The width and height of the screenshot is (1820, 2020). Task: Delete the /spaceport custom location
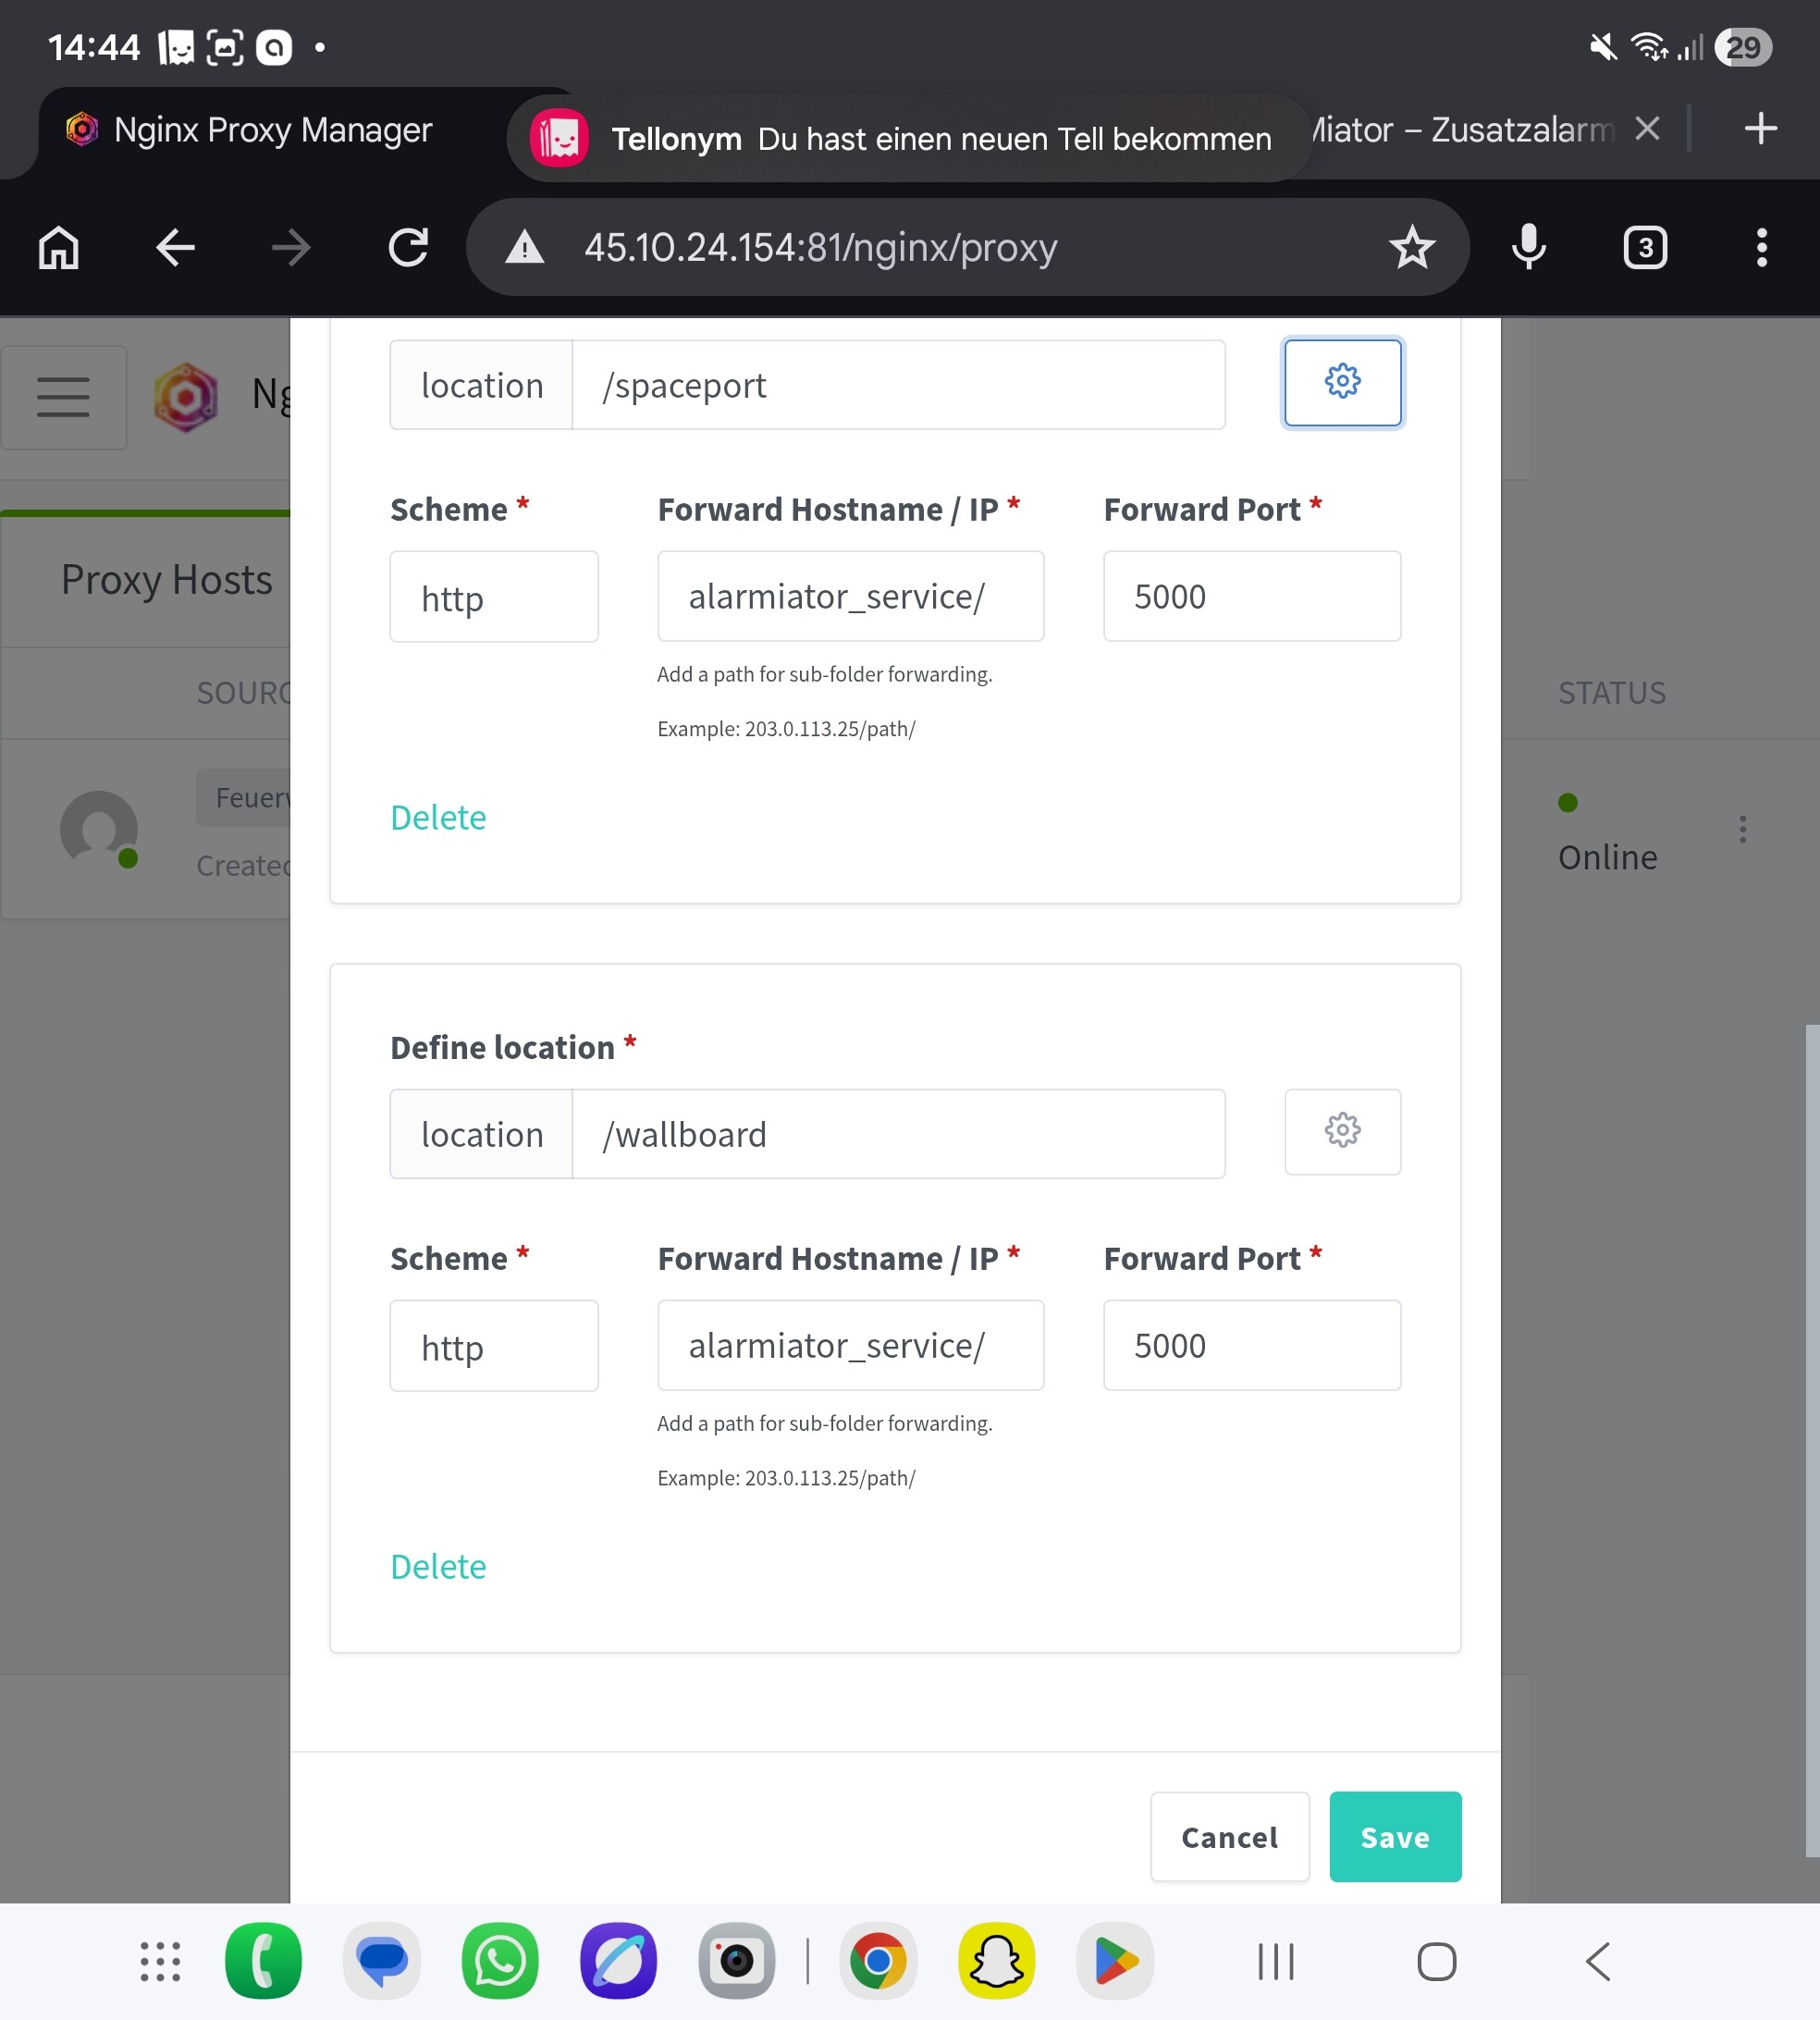(x=438, y=817)
